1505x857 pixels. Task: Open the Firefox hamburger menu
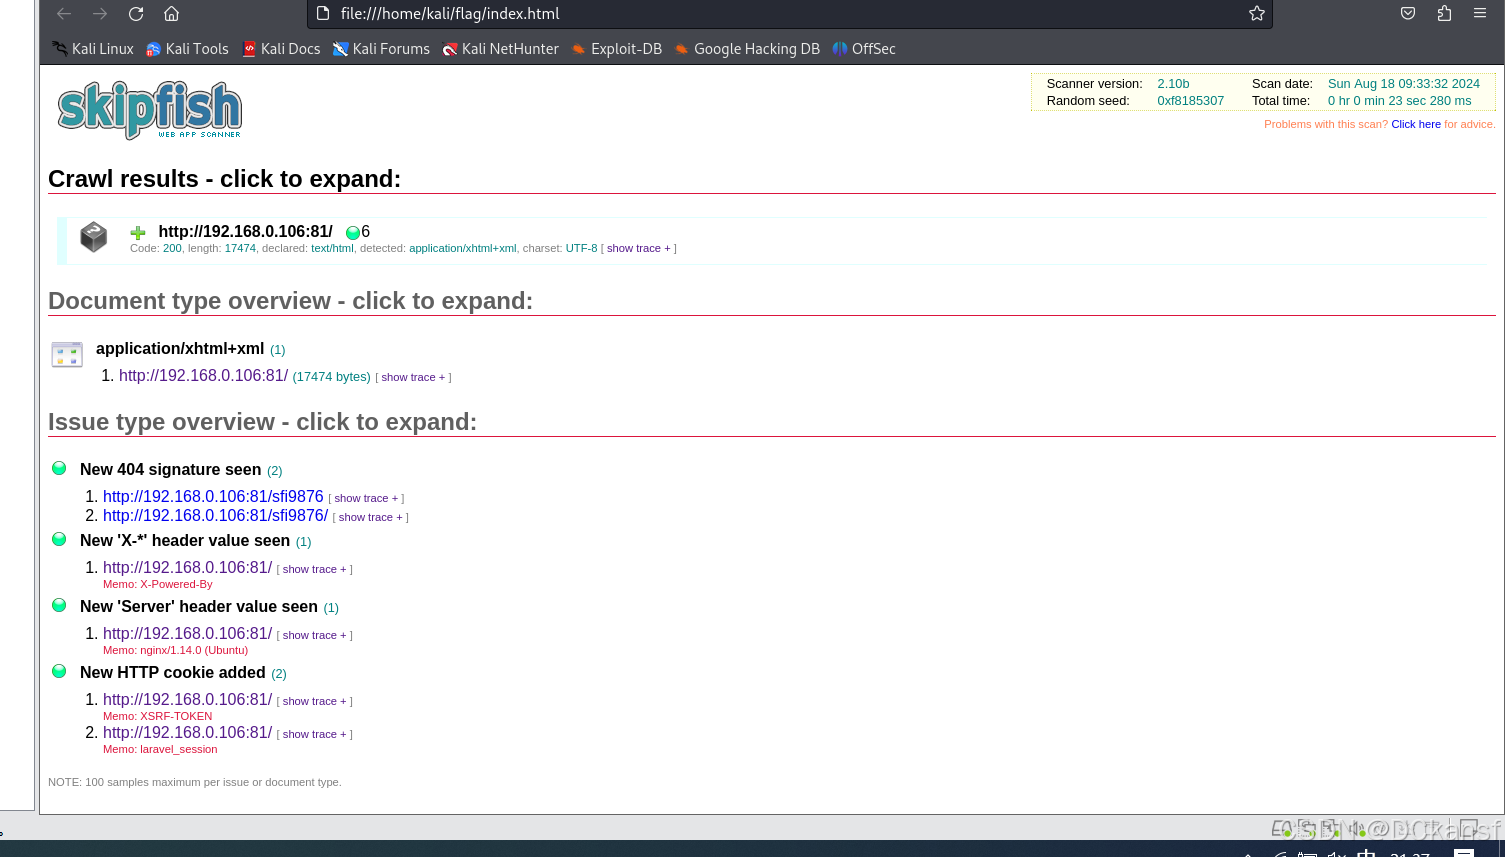pos(1480,14)
